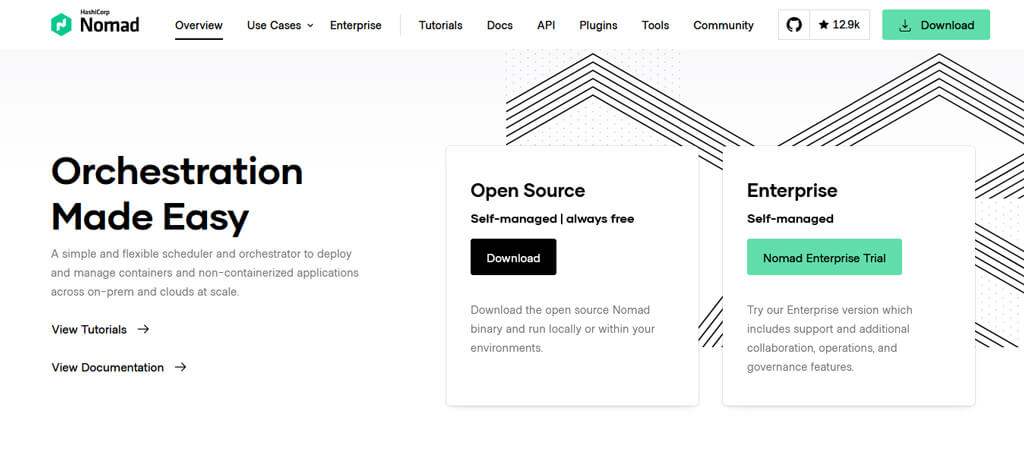Start the Nomad Enterprise Trial
The image size is (1024, 469).
[824, 257]
